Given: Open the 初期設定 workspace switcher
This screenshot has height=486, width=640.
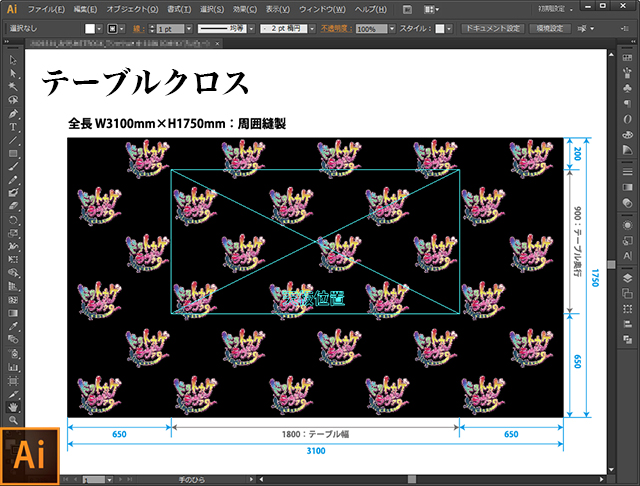Looking at the screenshot, I should 556,9.
